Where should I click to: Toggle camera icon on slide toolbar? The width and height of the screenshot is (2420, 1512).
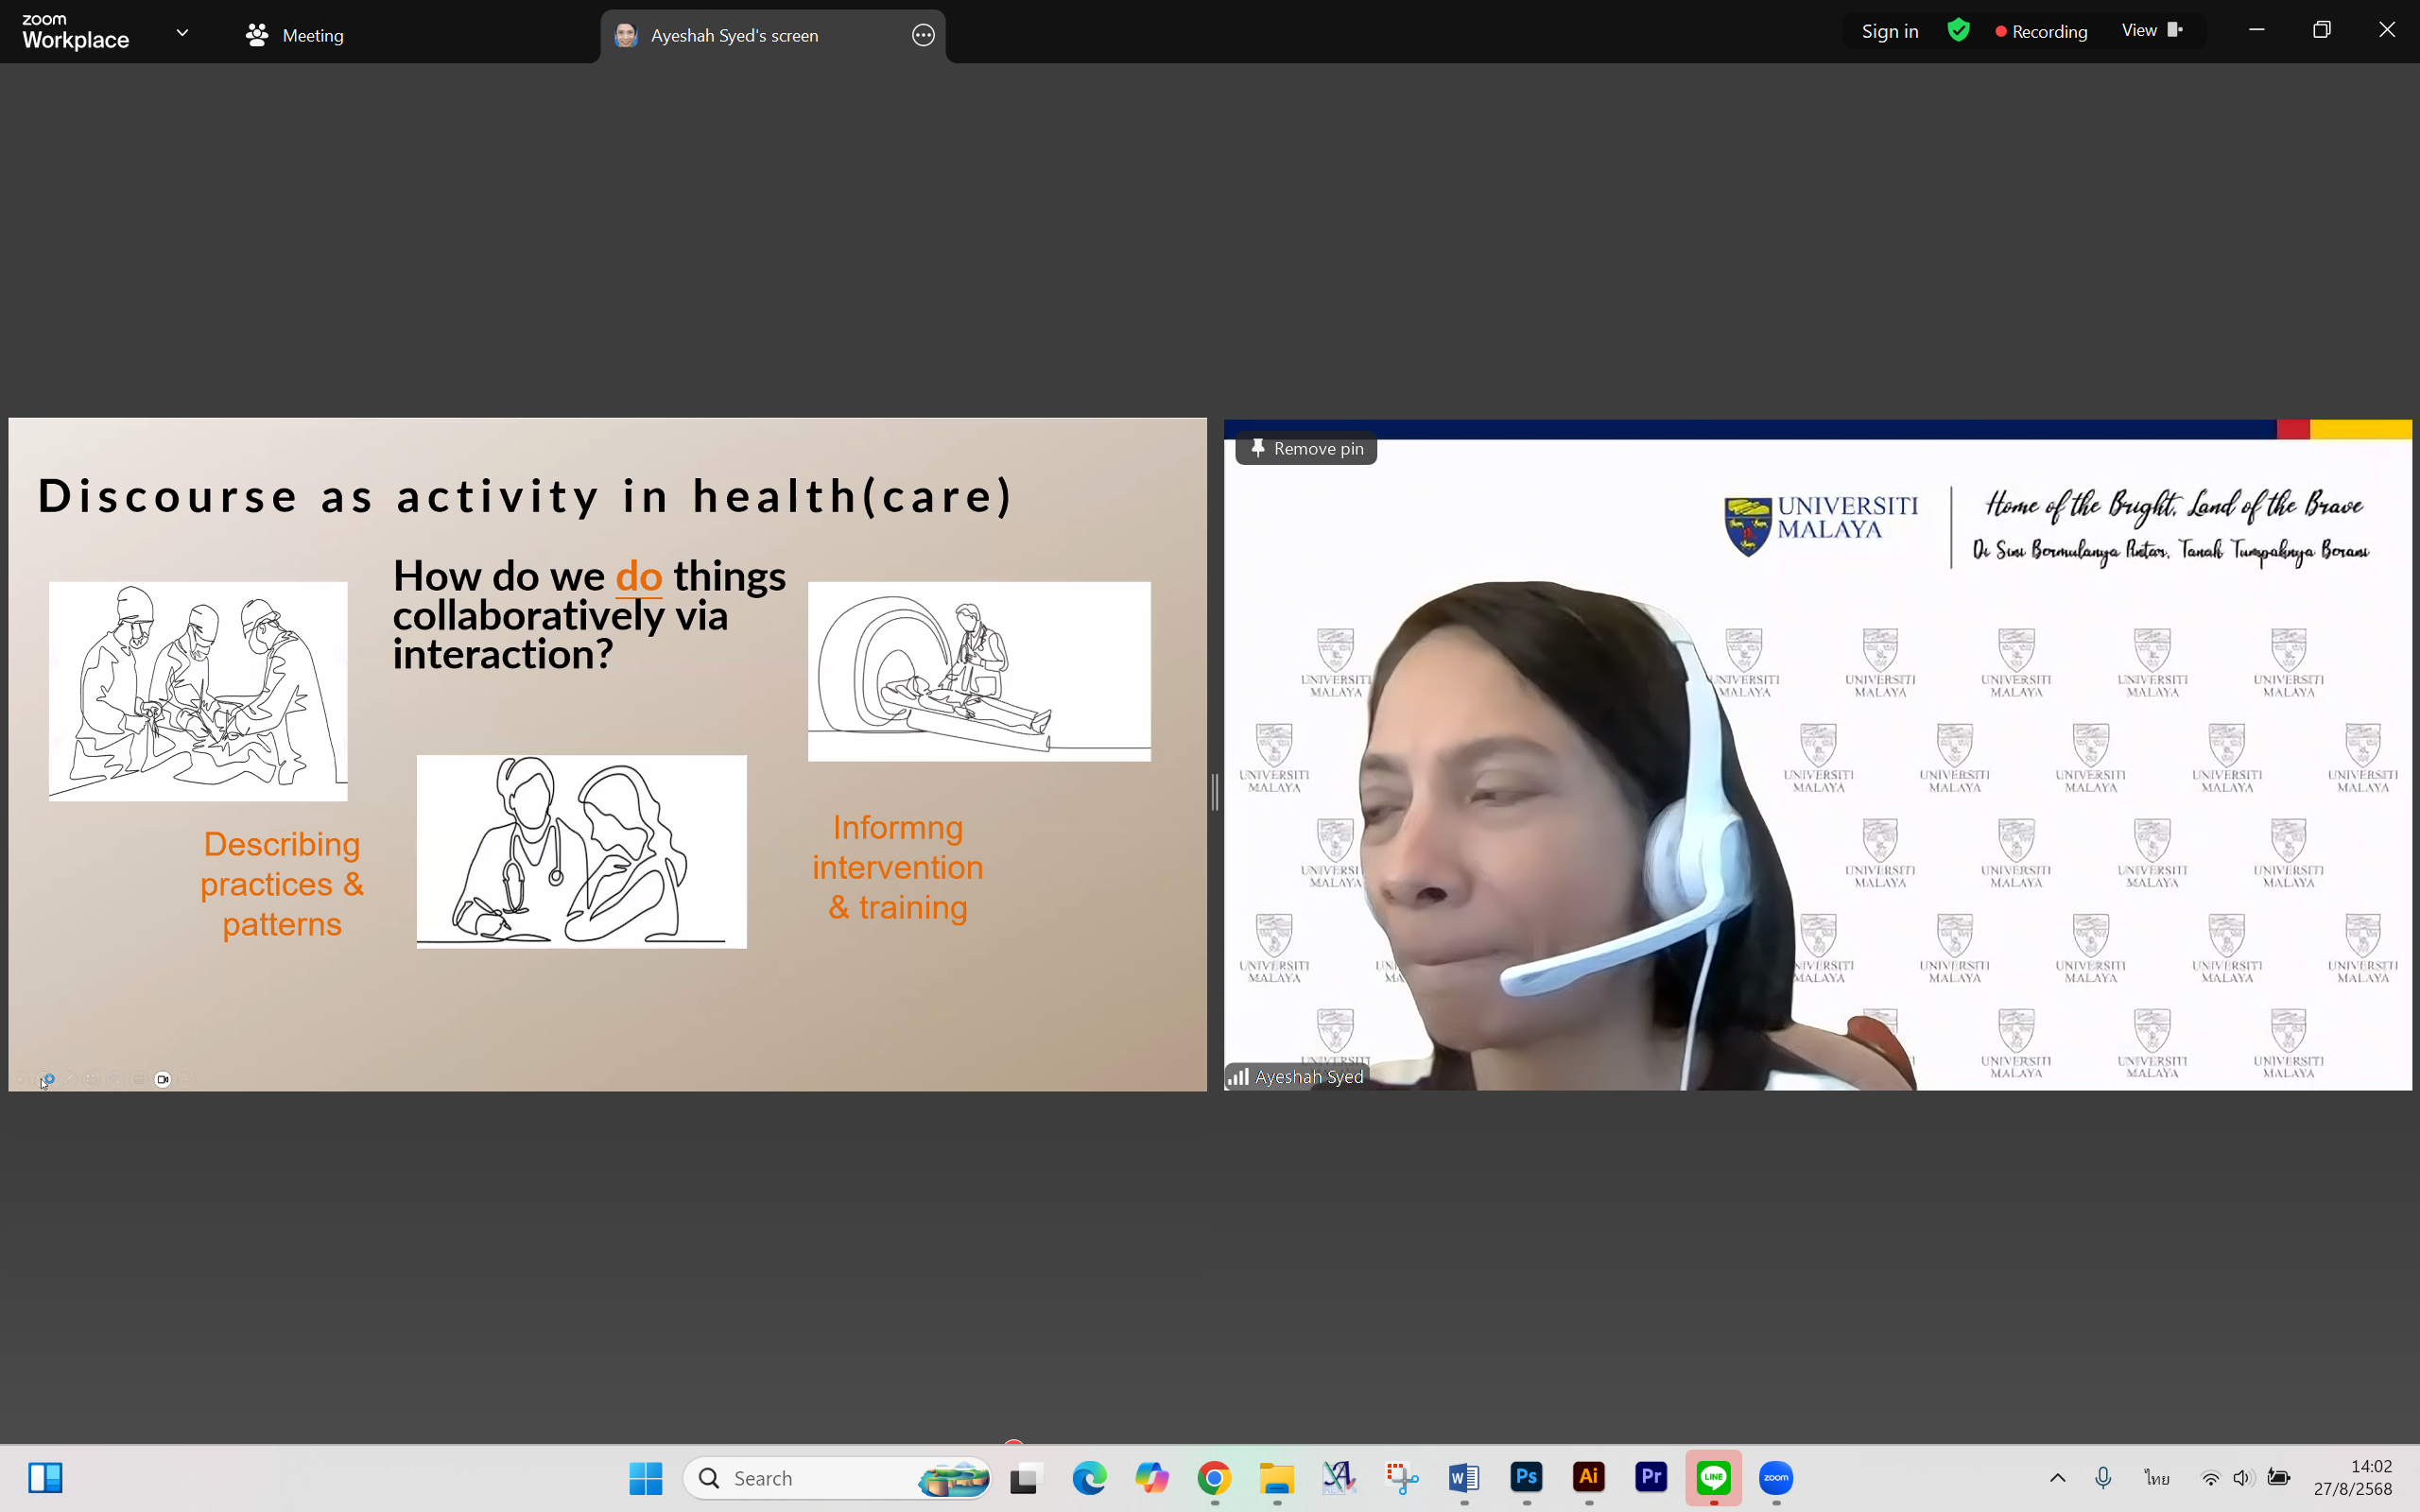pyautogui.click(x=163, y=1080)
